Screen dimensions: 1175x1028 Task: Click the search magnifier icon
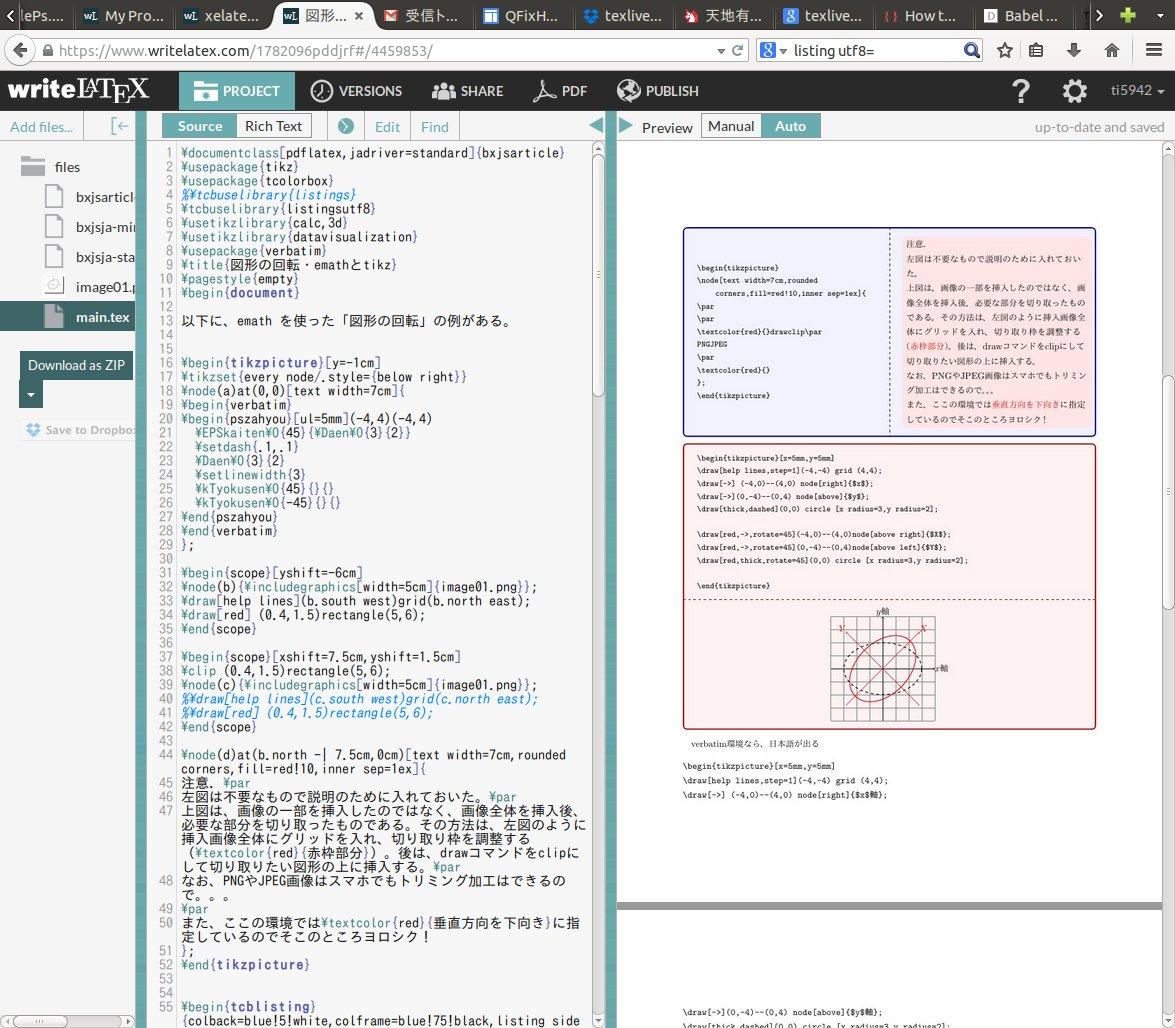tap(971, 50)
